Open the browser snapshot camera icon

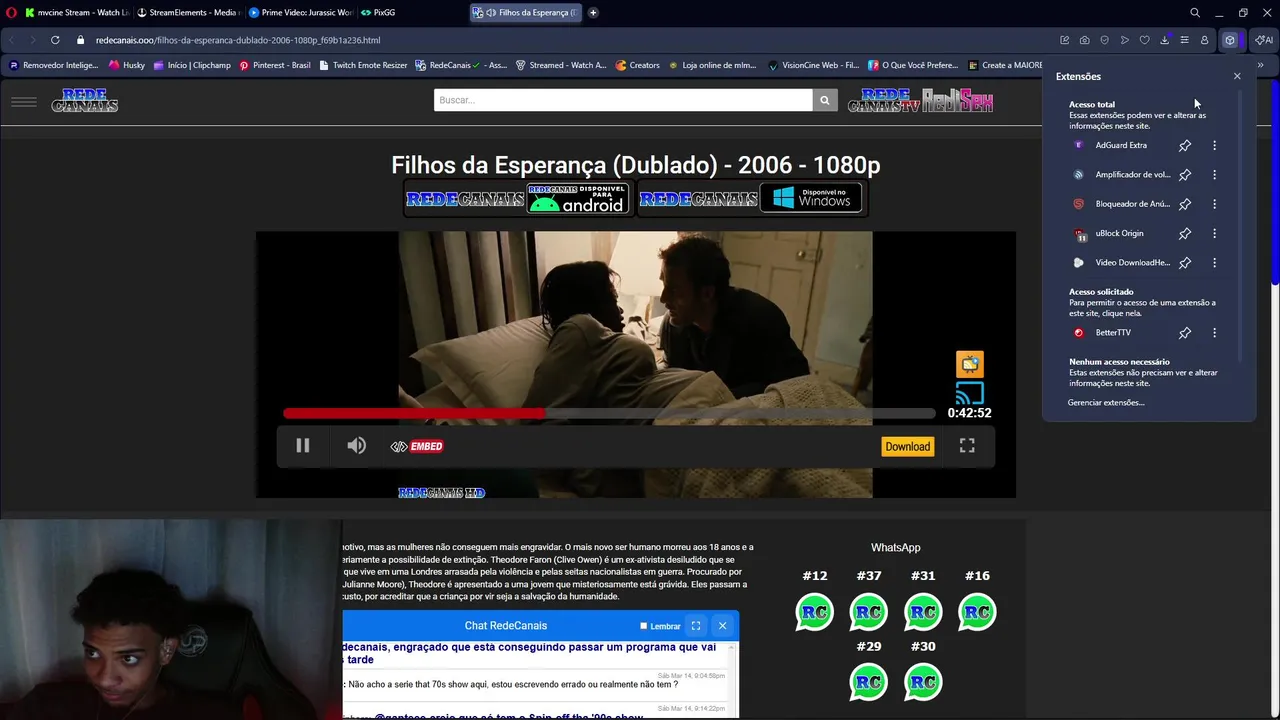coord(1085,40)
